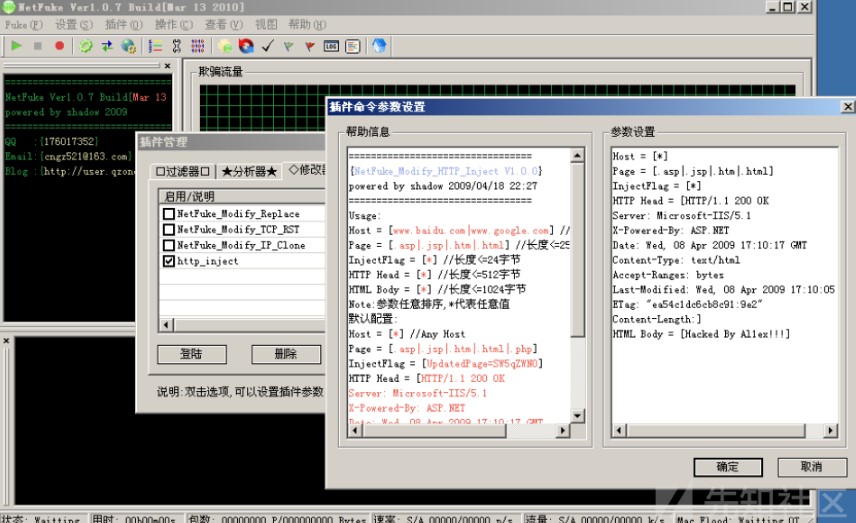Confirm settings with the 确定 button

point(728,467)
